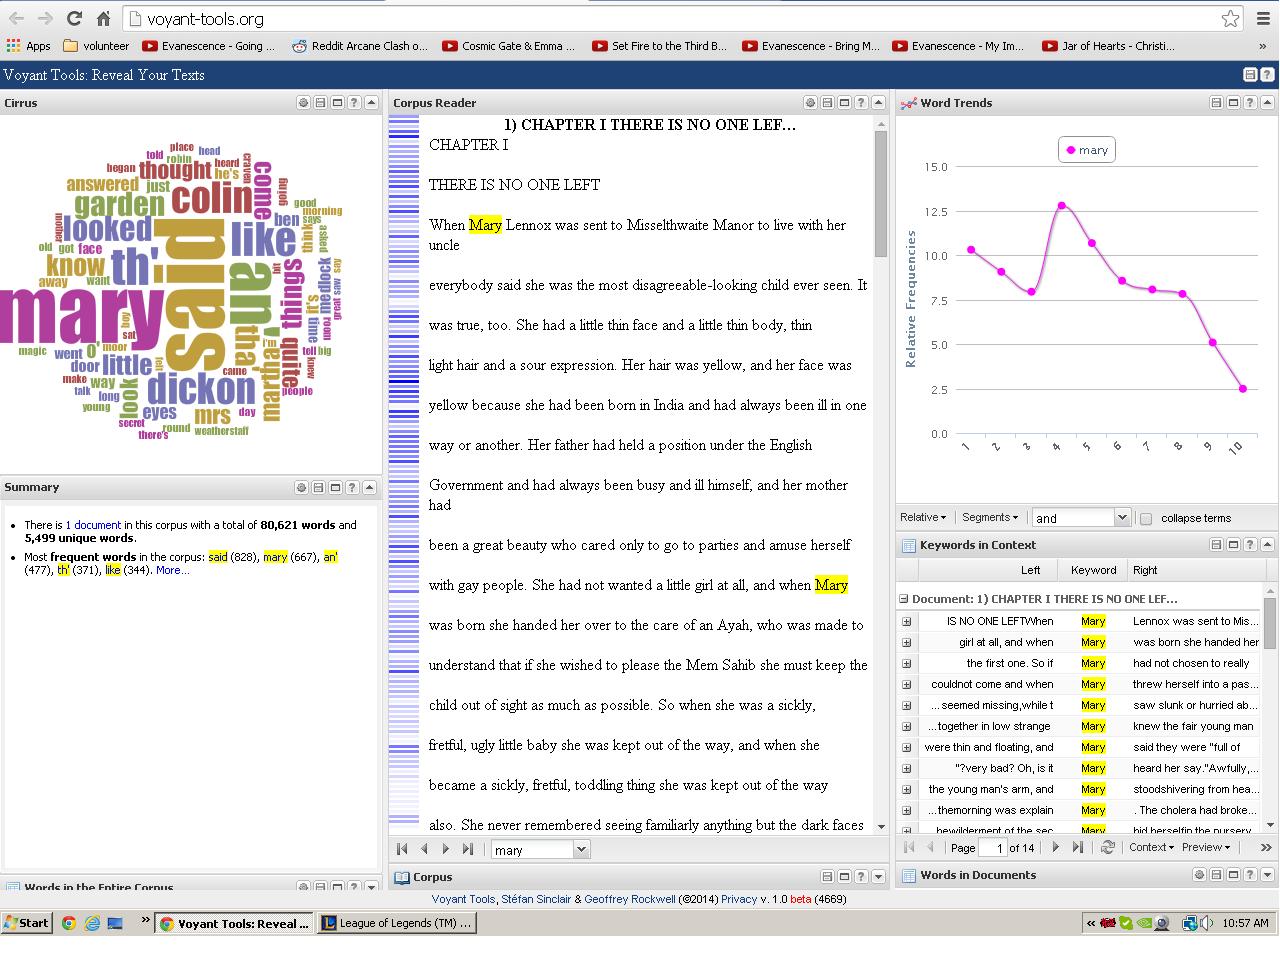Open the Context dropdown in KWIC toolbar
The width and height of the screenshot is (1280, 960).
click(x=1151, y=847)
